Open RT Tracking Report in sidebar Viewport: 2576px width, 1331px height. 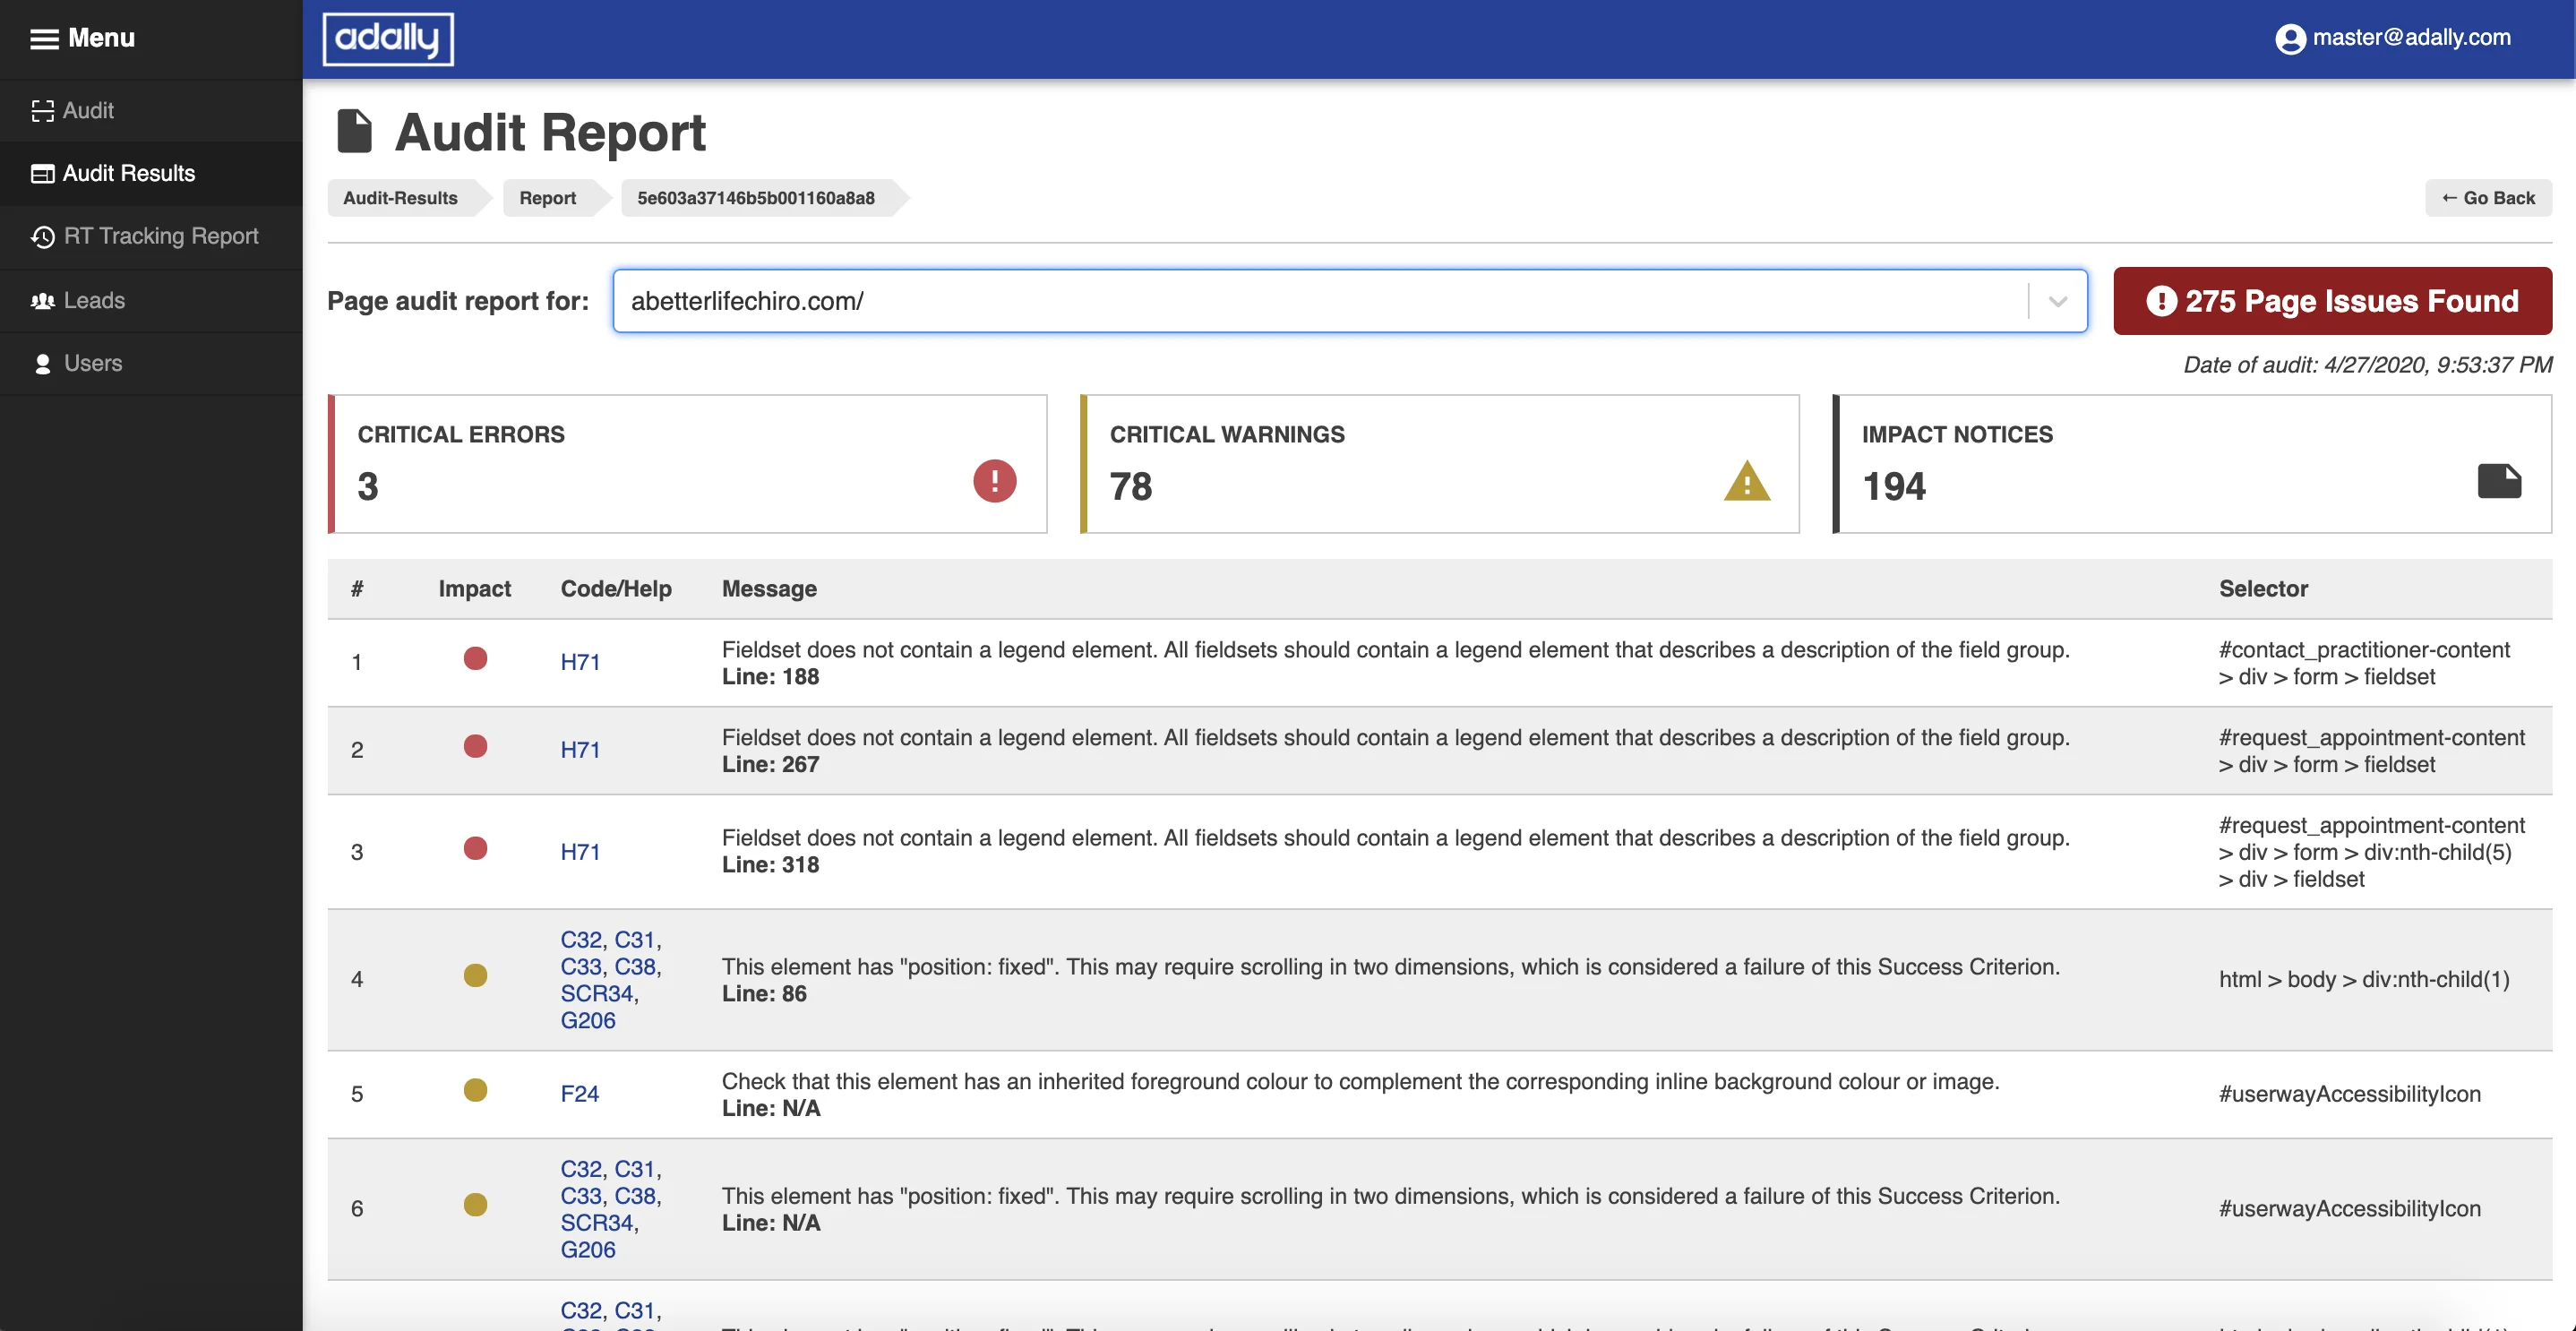tap(160, 236)
